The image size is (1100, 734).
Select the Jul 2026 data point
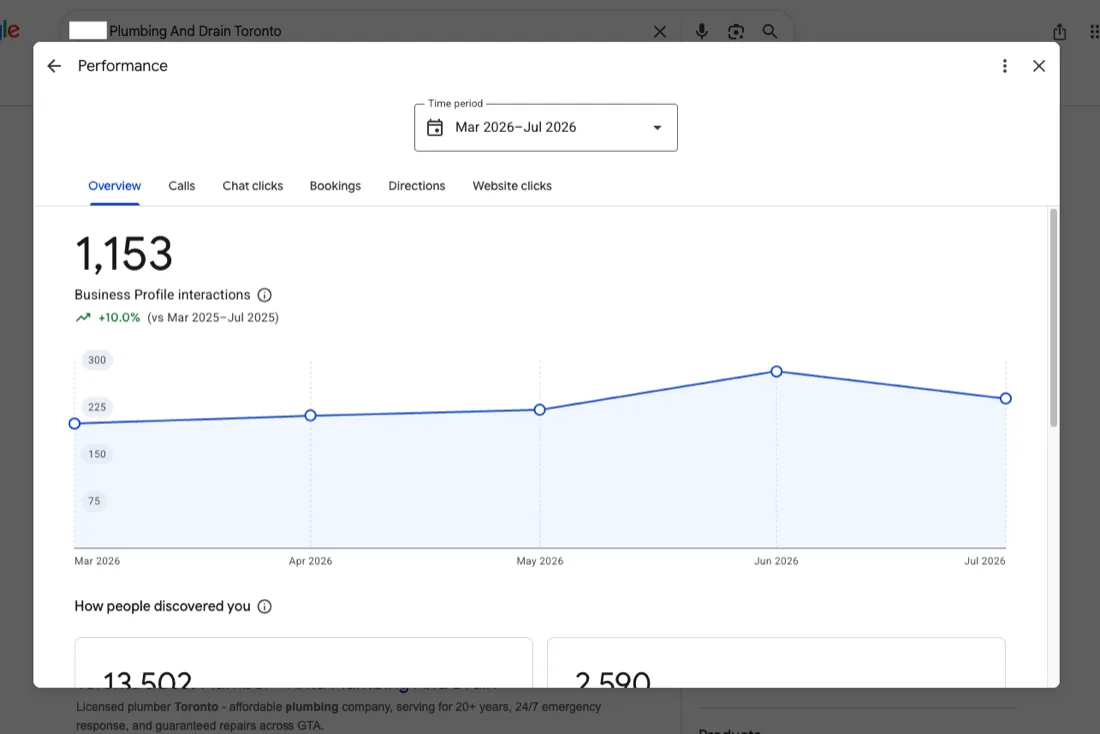click(x=1006, y=399)
